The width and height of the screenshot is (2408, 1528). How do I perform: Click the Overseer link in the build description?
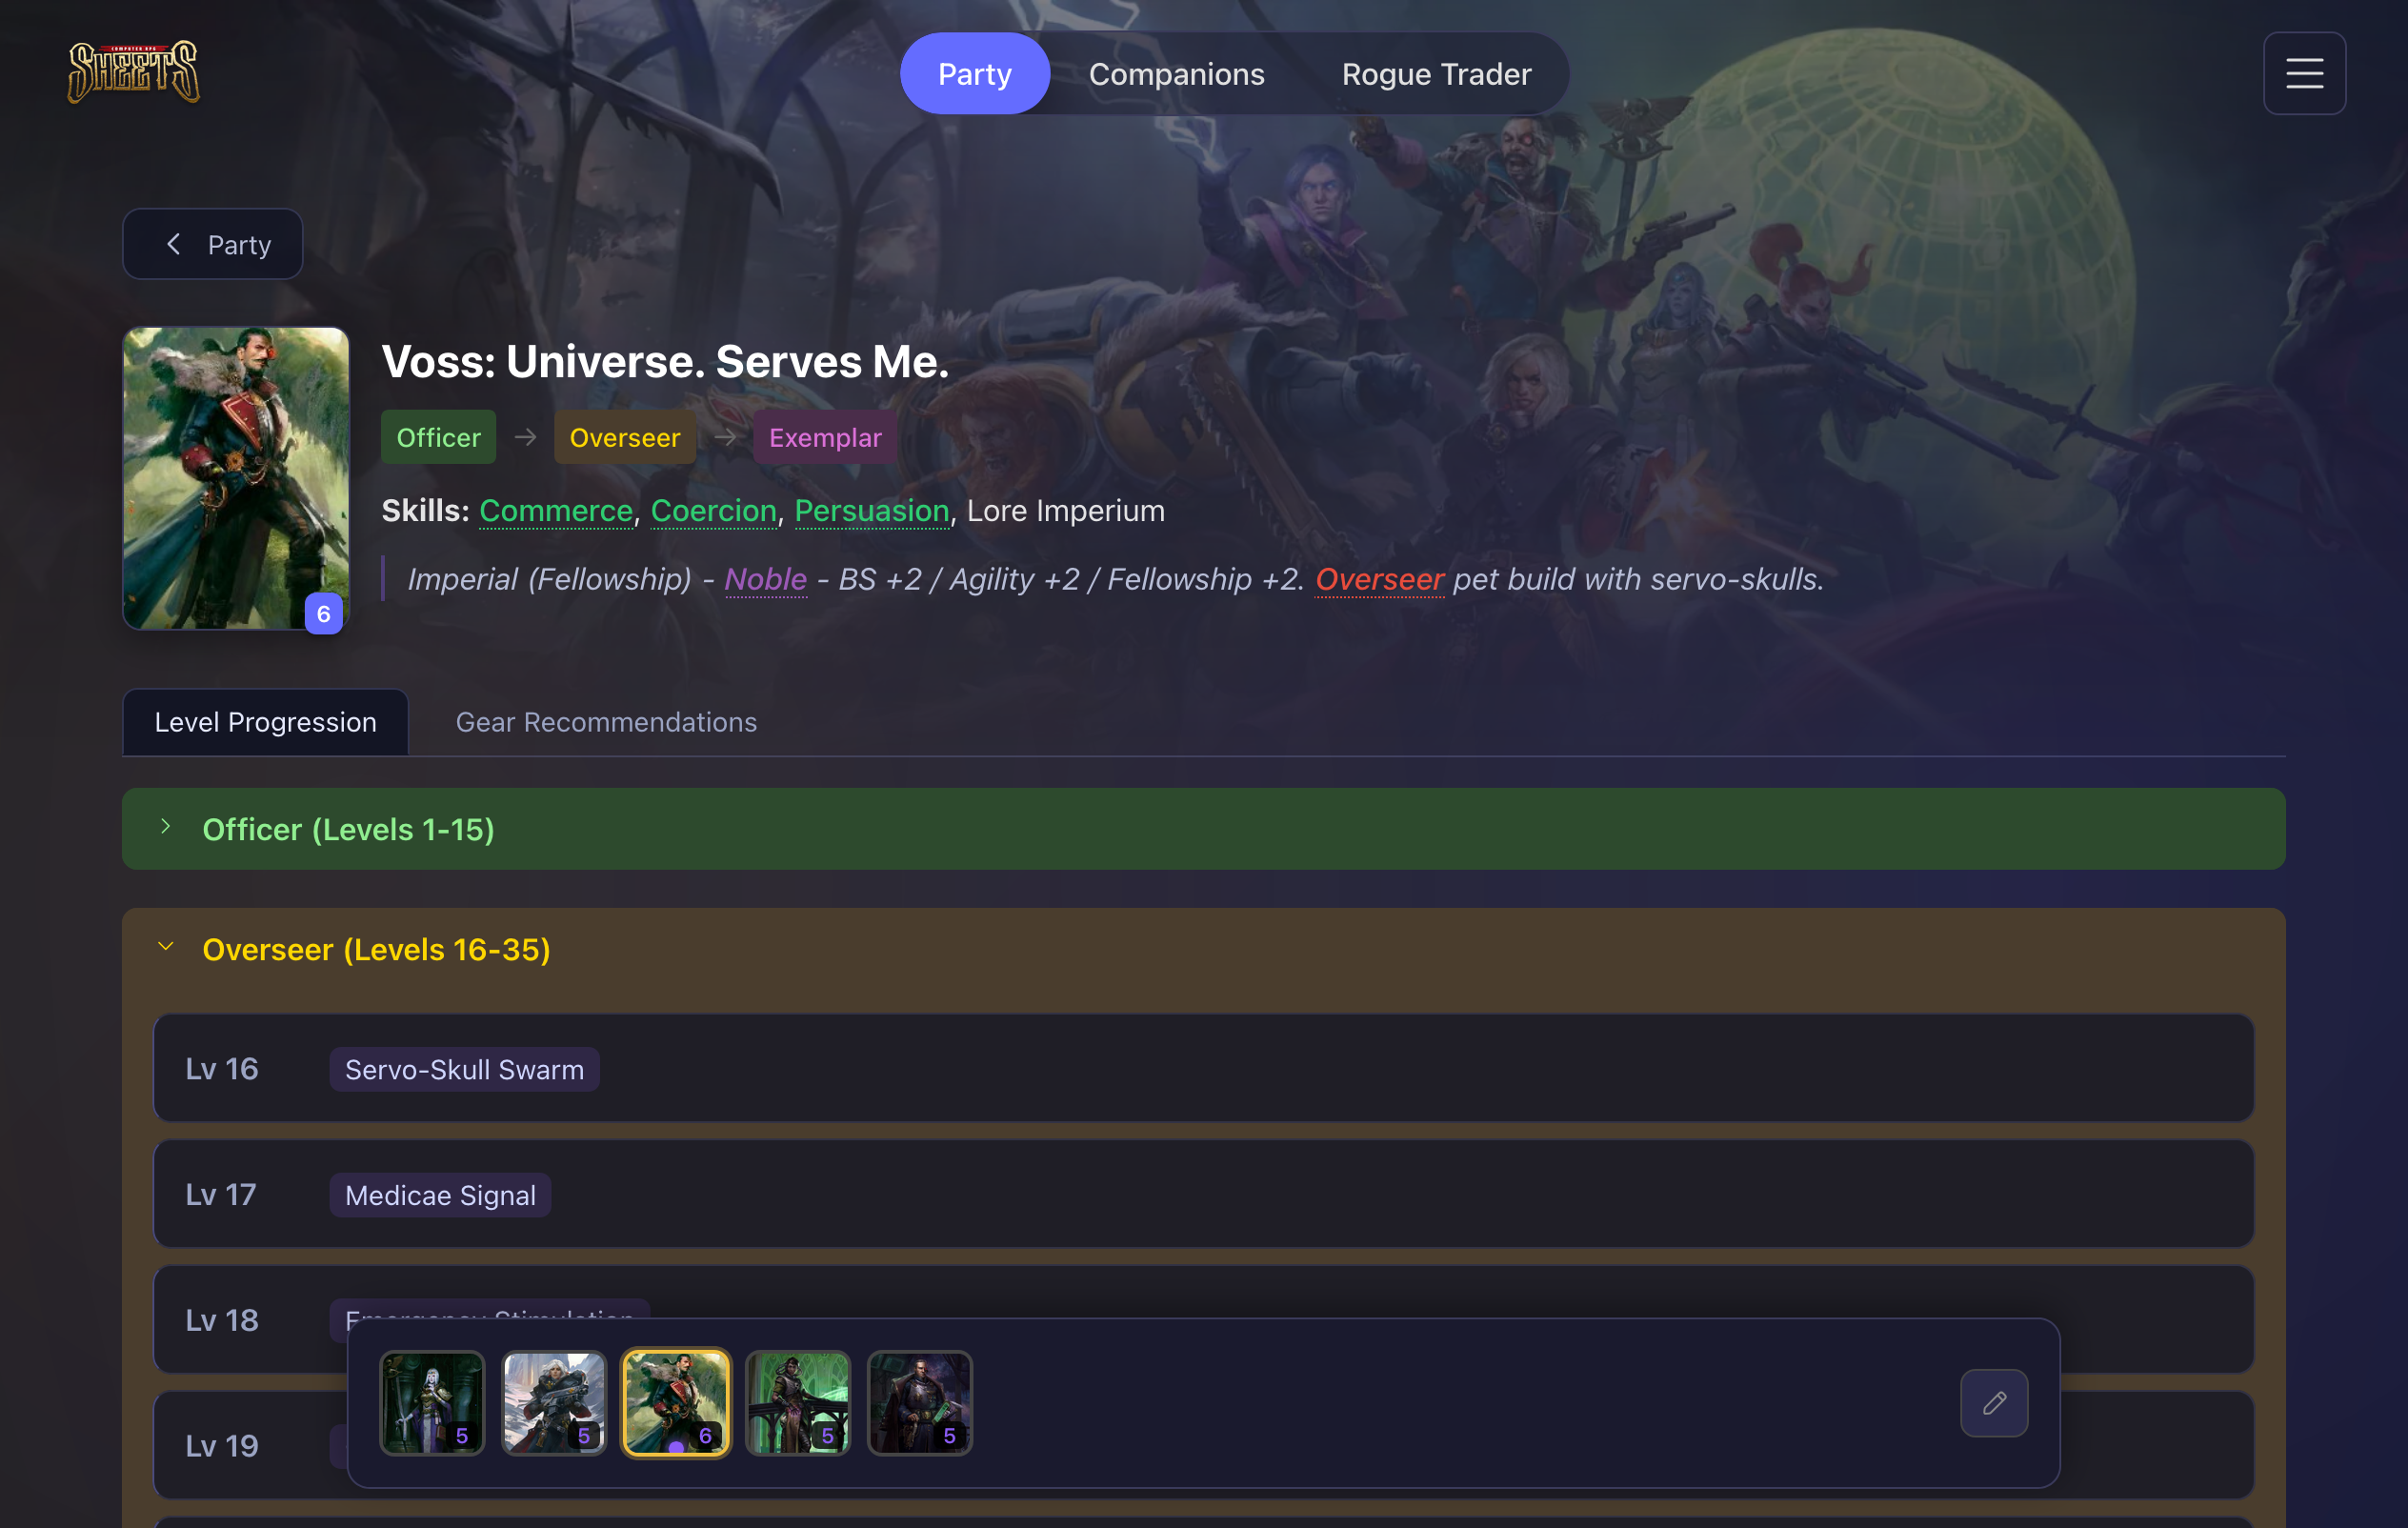(1379, 579)
